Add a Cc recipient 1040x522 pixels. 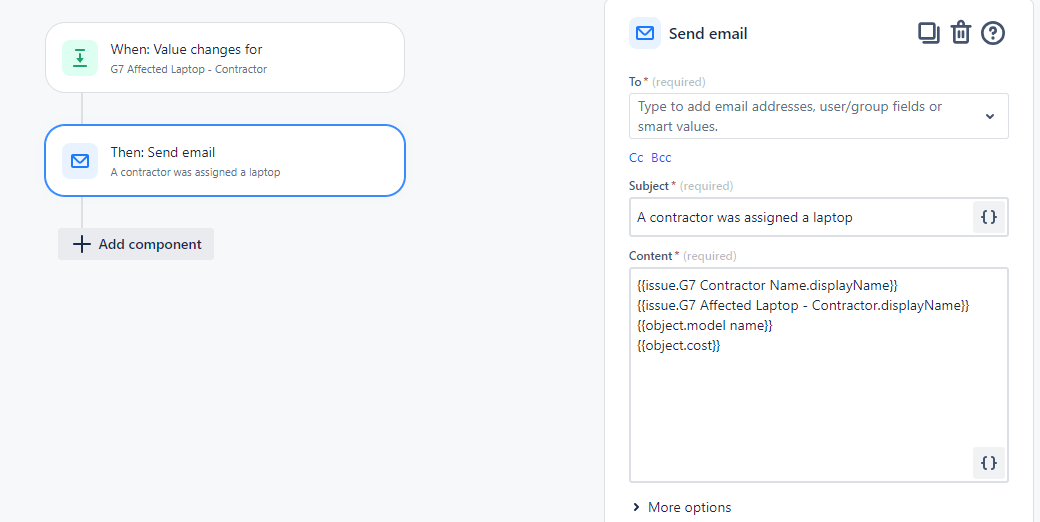[636, 158]
